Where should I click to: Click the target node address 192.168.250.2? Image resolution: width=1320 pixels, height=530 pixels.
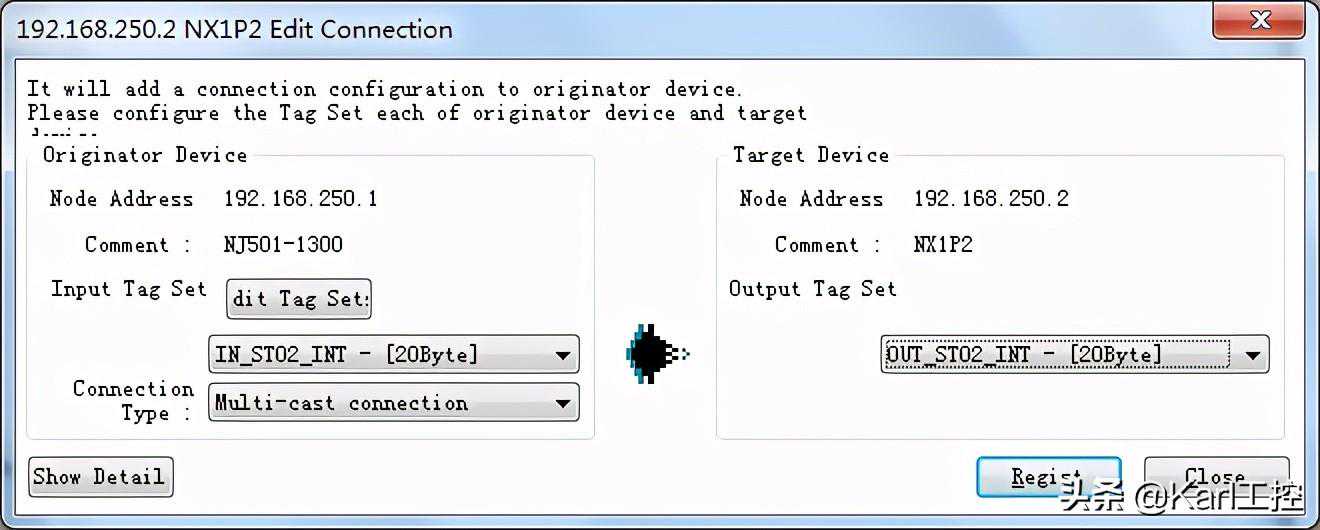991,198
